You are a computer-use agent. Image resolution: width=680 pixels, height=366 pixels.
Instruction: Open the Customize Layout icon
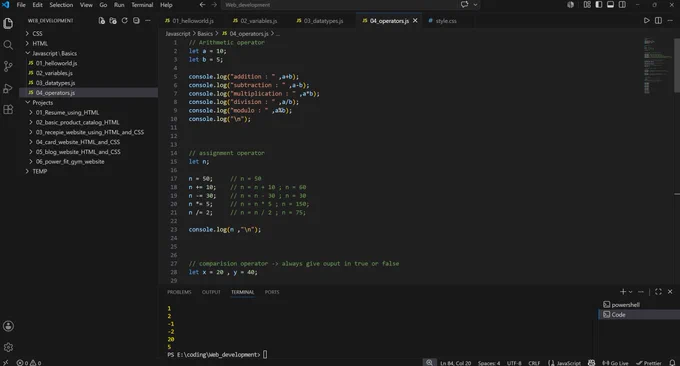coord(587,5)
